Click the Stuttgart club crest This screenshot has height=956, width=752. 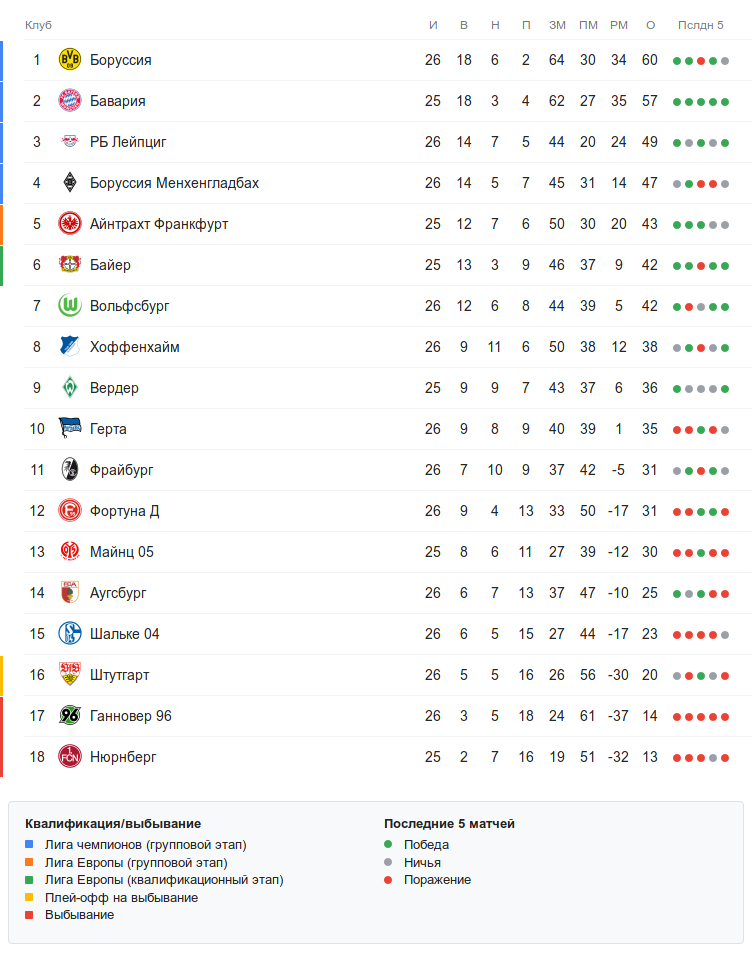point(69,675)
